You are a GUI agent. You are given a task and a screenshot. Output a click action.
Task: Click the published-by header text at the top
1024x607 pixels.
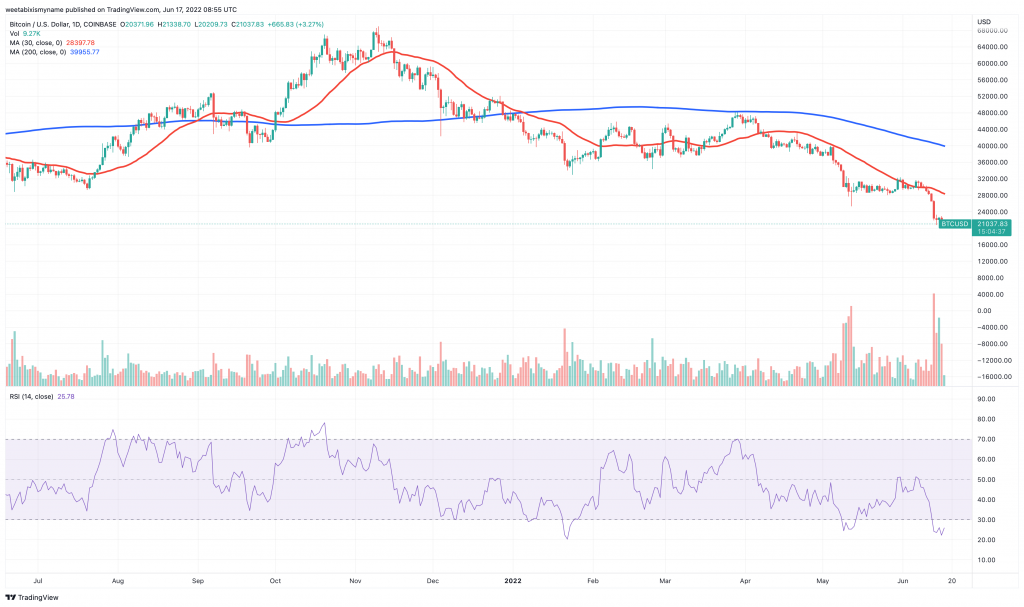coord(121,10)
